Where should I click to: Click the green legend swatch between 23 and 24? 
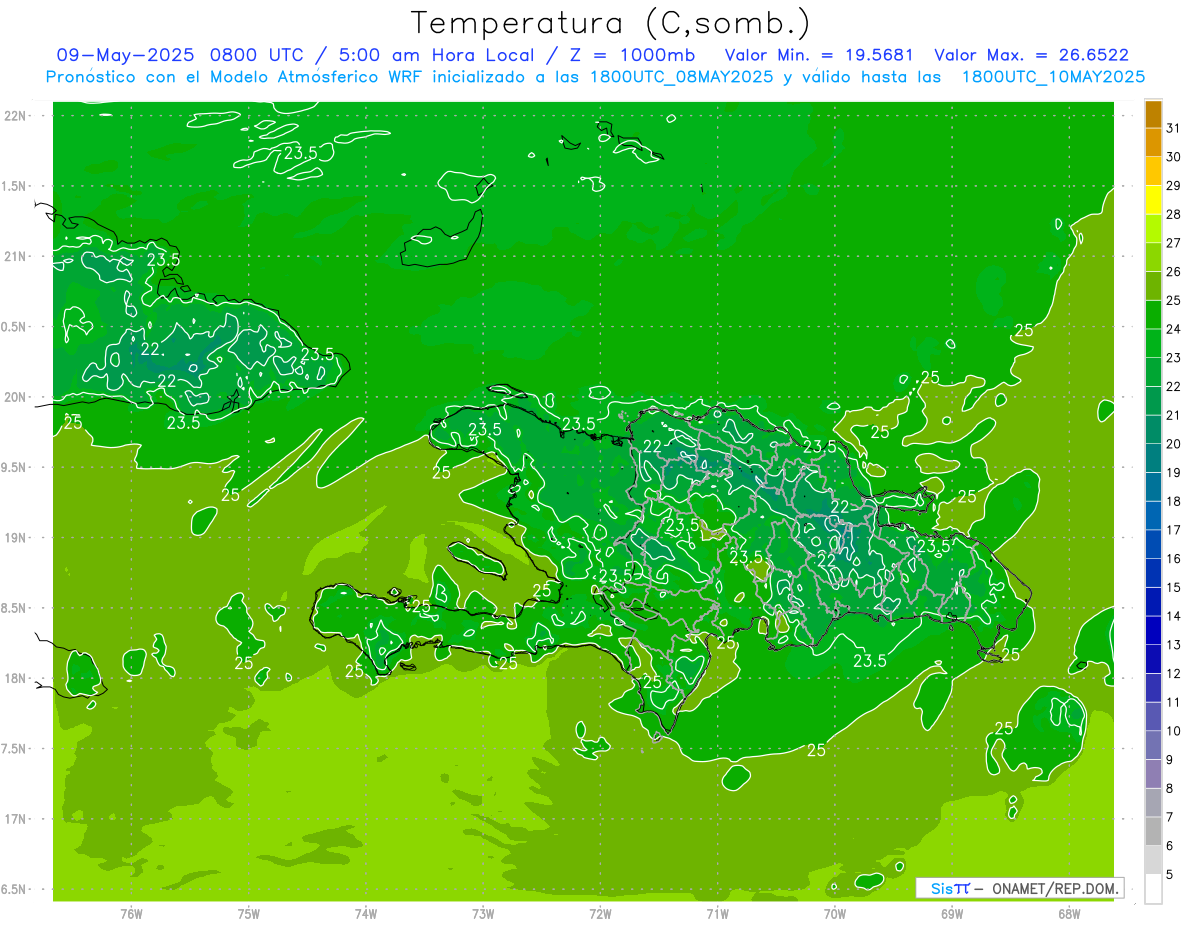coord(1153,344)
